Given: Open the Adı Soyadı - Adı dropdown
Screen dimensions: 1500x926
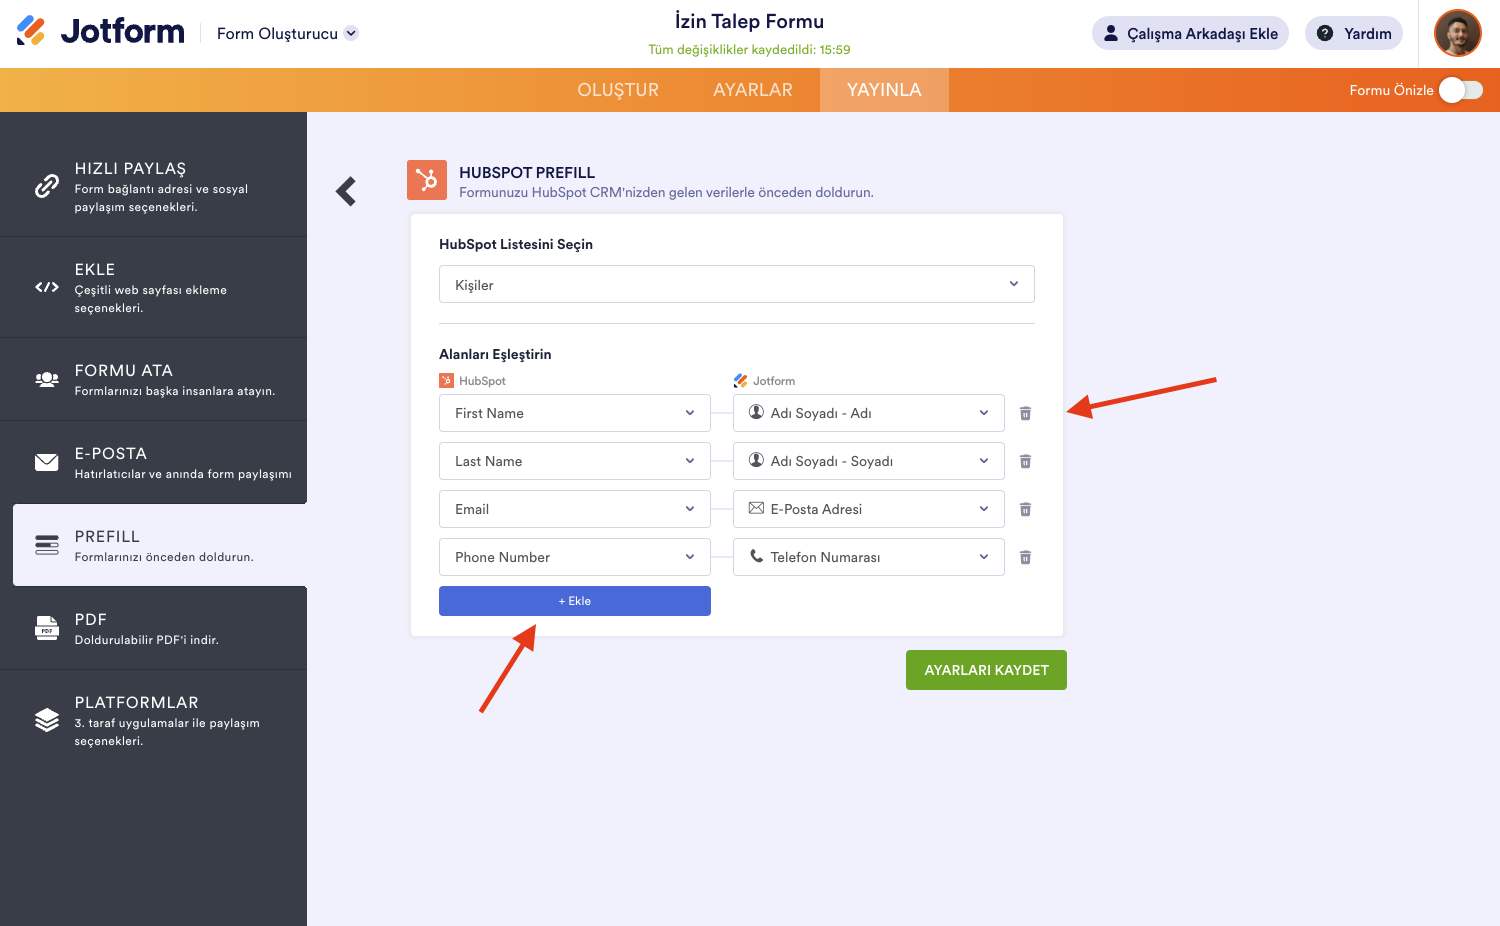Looking at the screenshot, I should pyautogui.click(x=869, y=413).
